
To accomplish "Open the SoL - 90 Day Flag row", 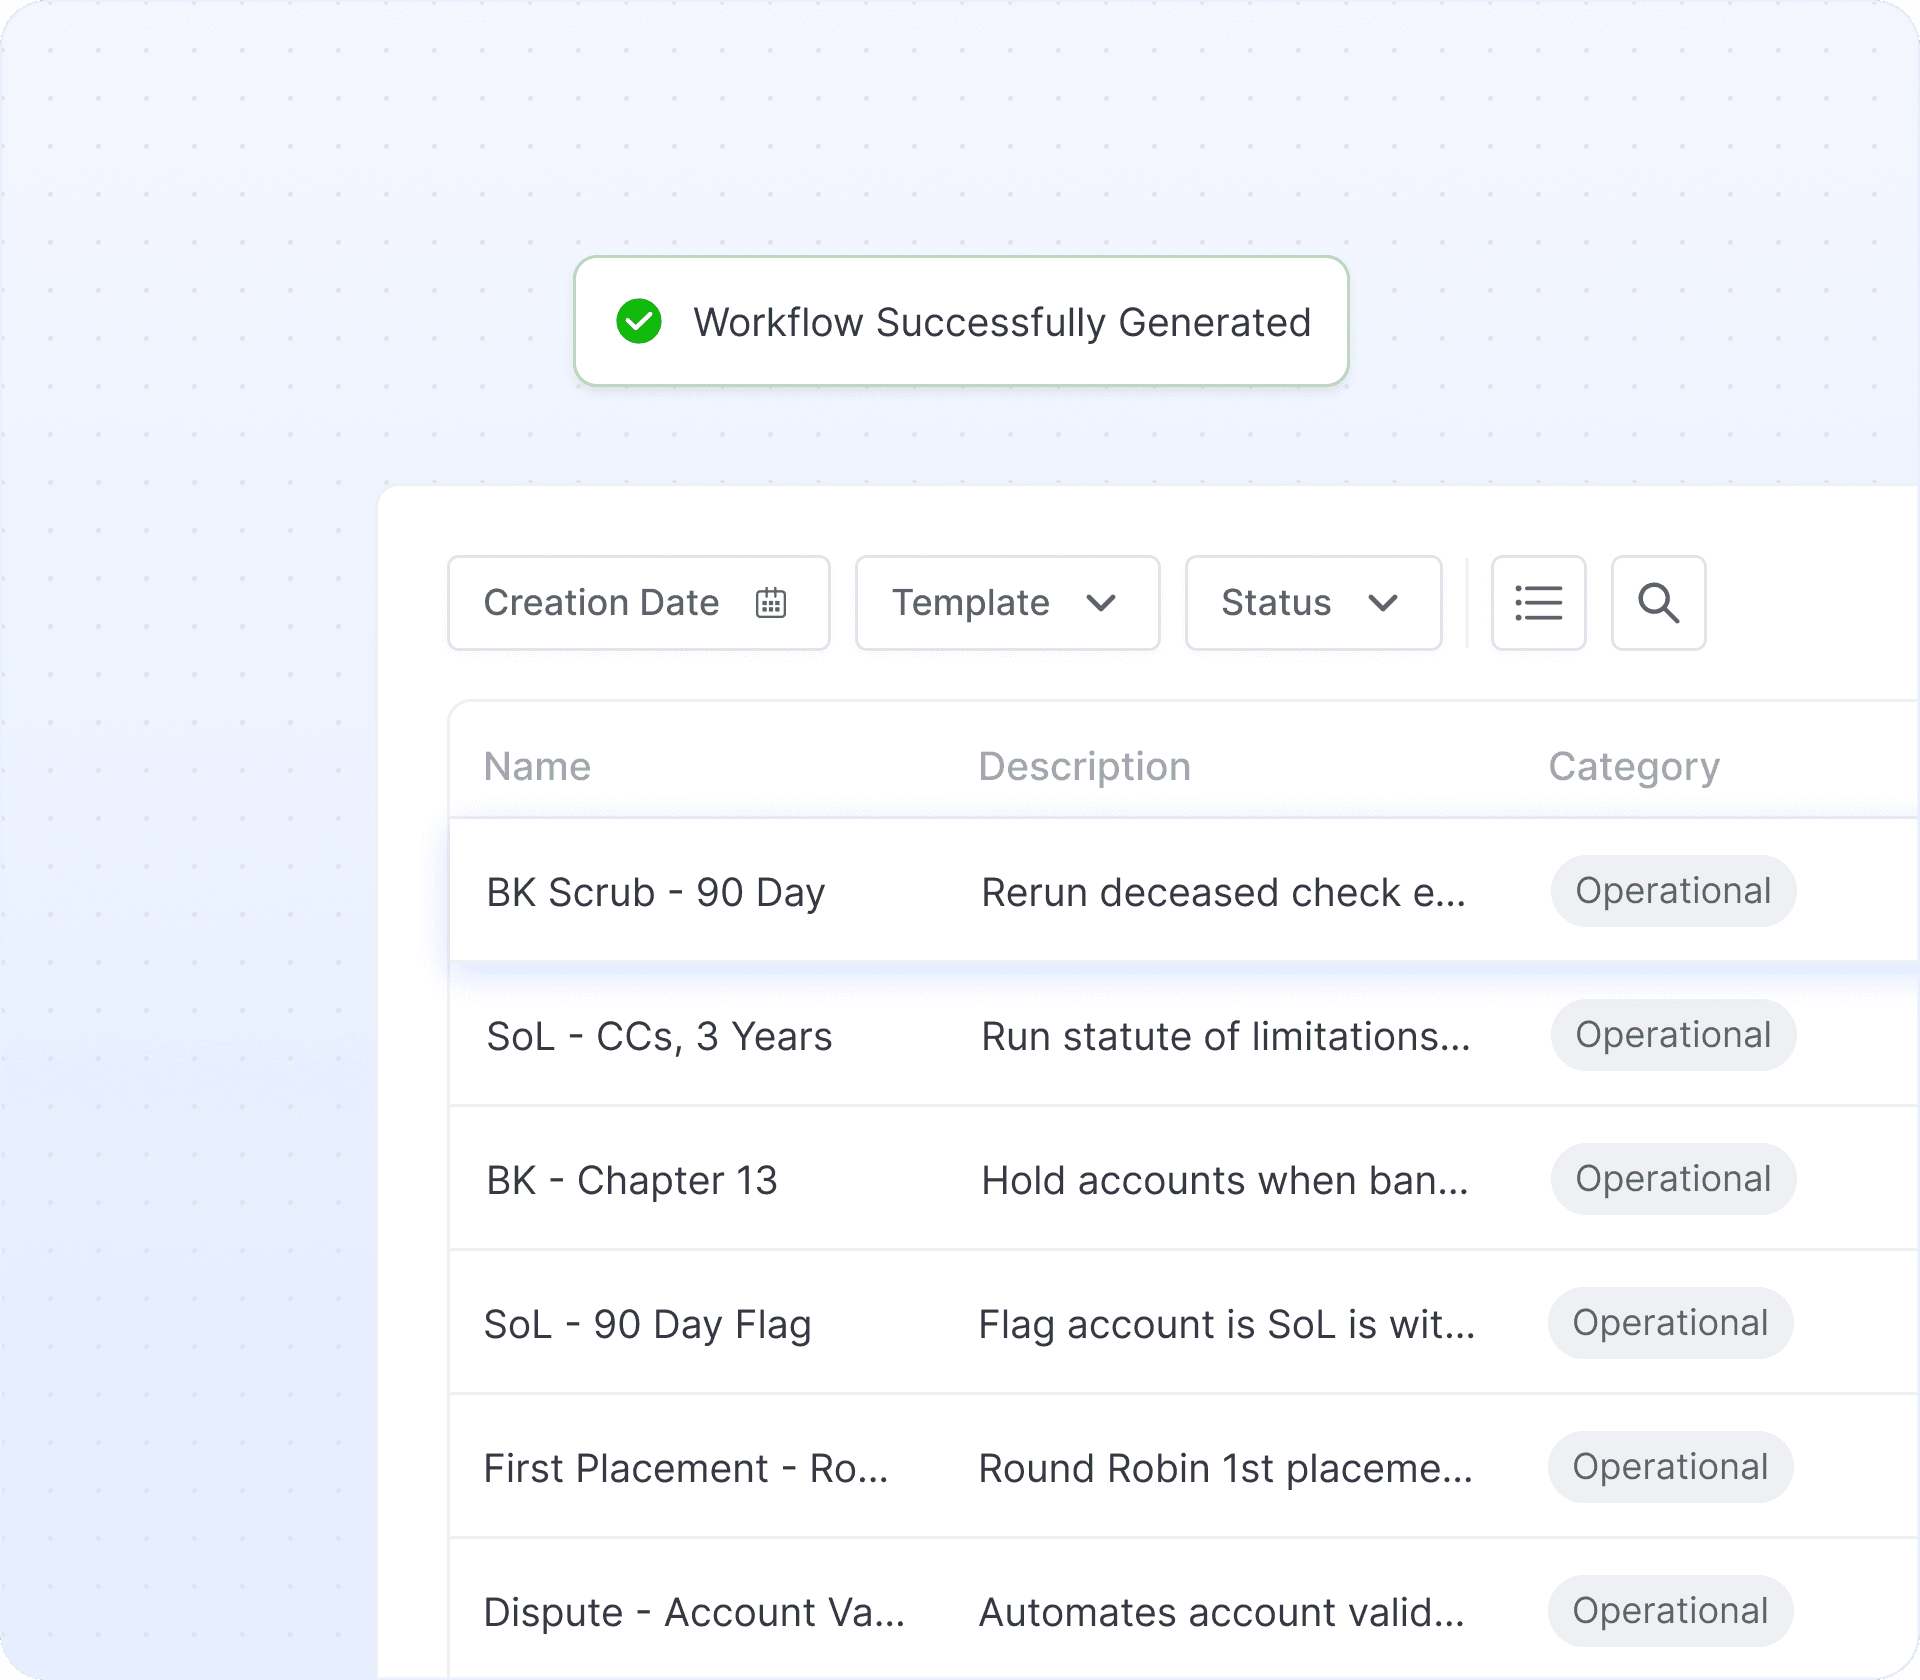I will click(648, 1324).
